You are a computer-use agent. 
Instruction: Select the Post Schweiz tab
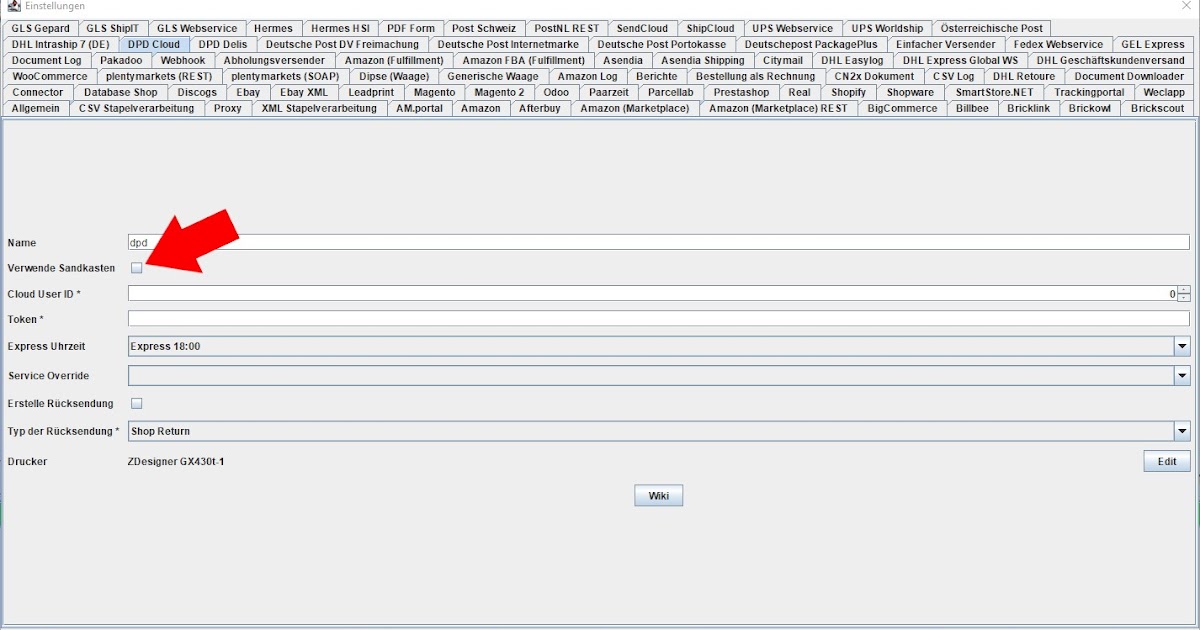click(x=484, y=28)
